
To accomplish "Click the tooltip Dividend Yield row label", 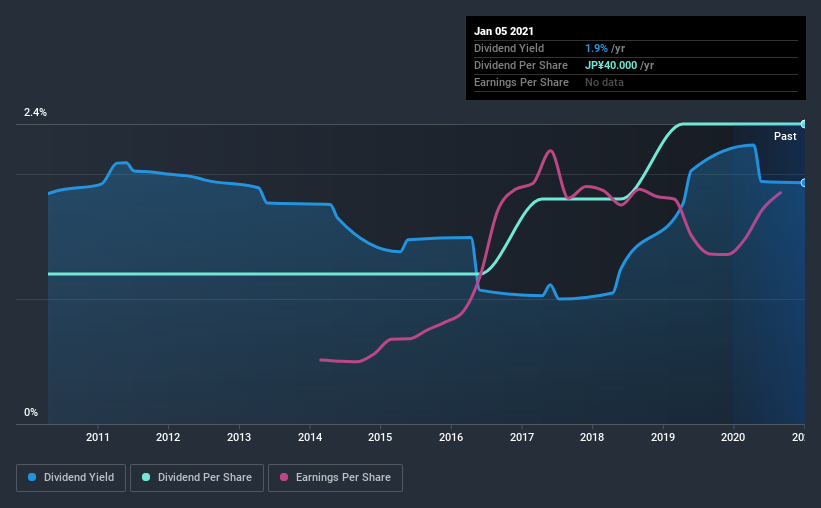I will pyautogui.click(x=509, y=49).
